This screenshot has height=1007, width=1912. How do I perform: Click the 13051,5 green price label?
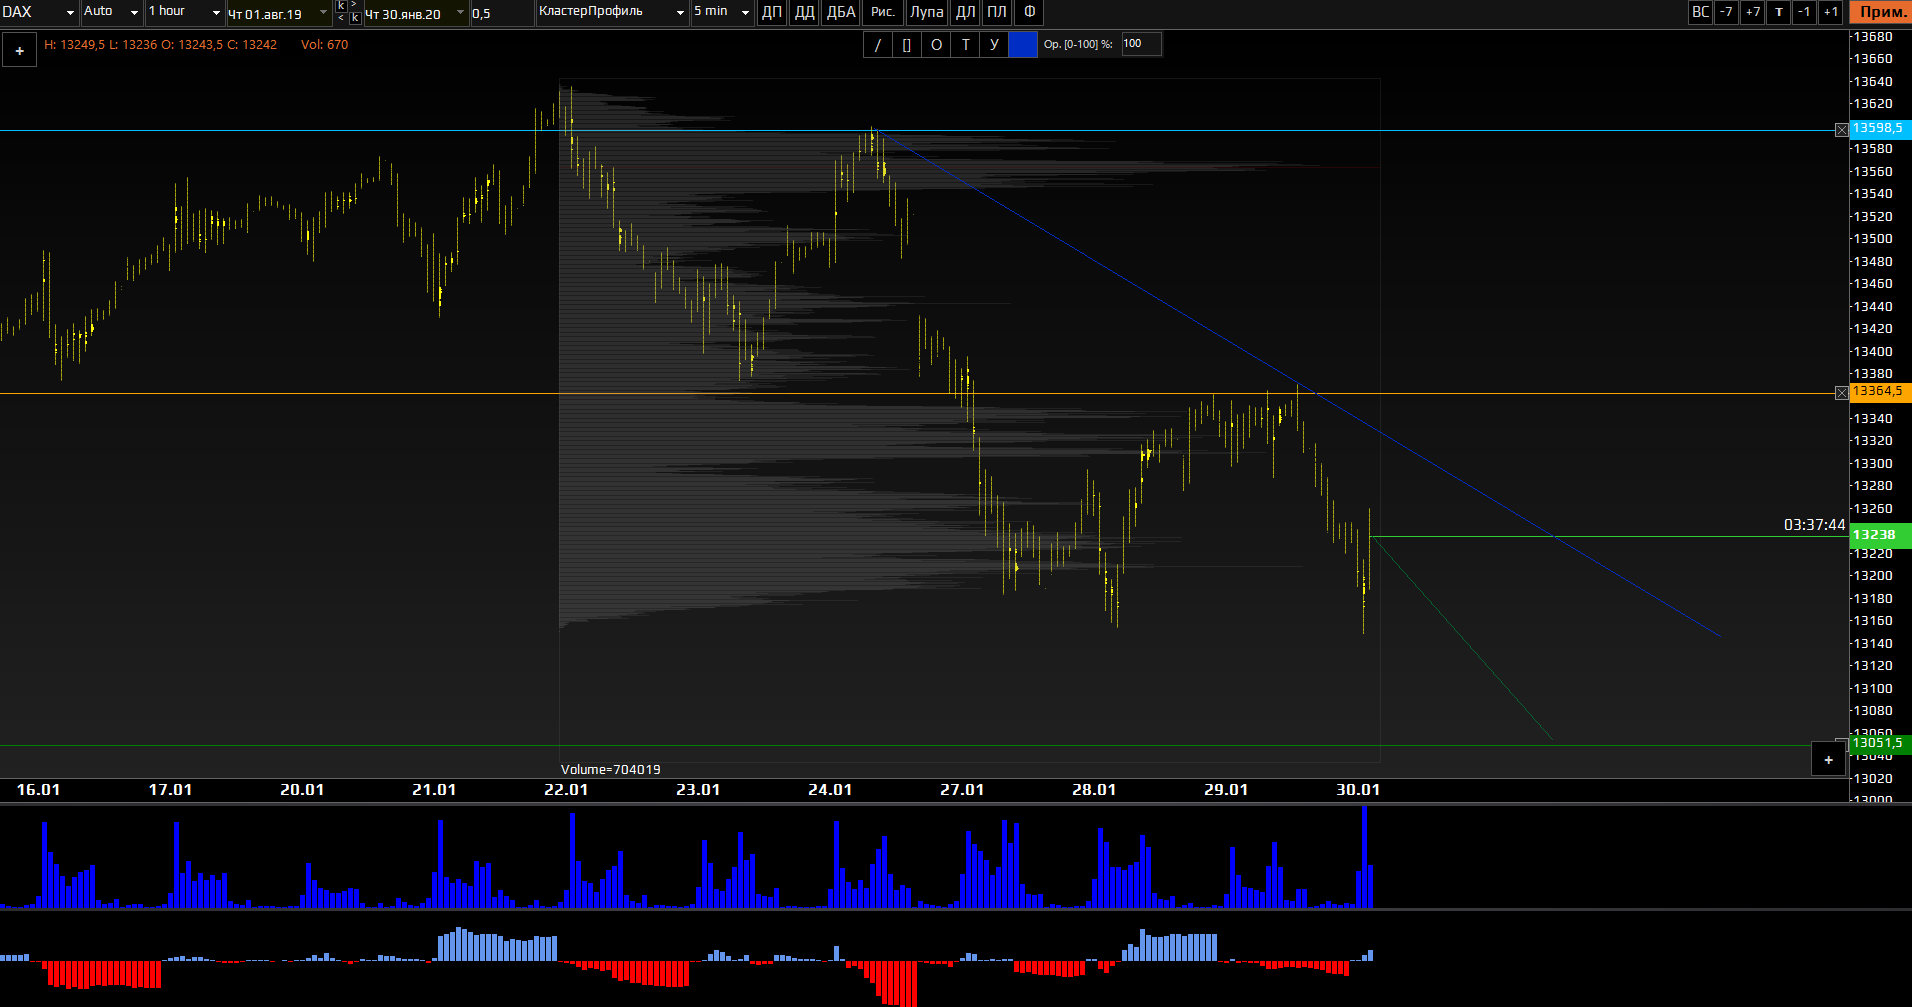point(1880,743)
